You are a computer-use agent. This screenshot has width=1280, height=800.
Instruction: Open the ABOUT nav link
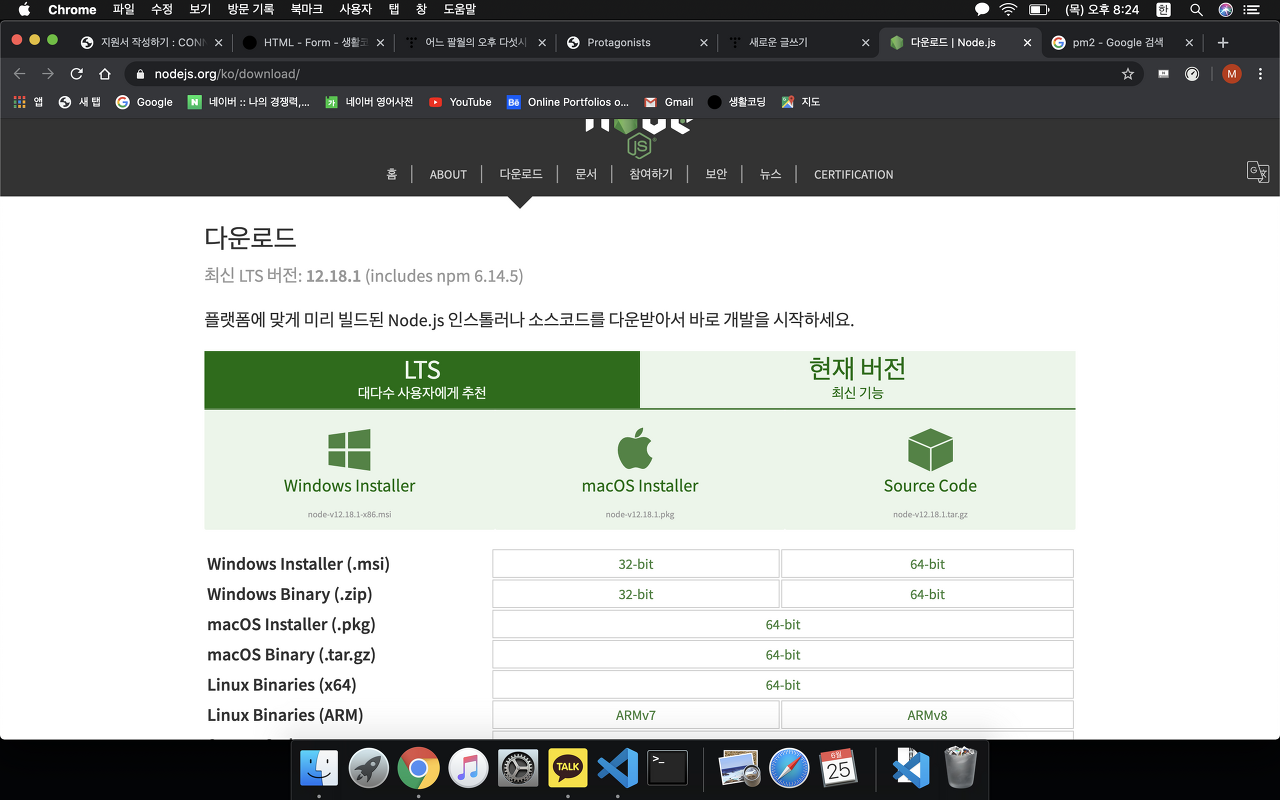448,174
